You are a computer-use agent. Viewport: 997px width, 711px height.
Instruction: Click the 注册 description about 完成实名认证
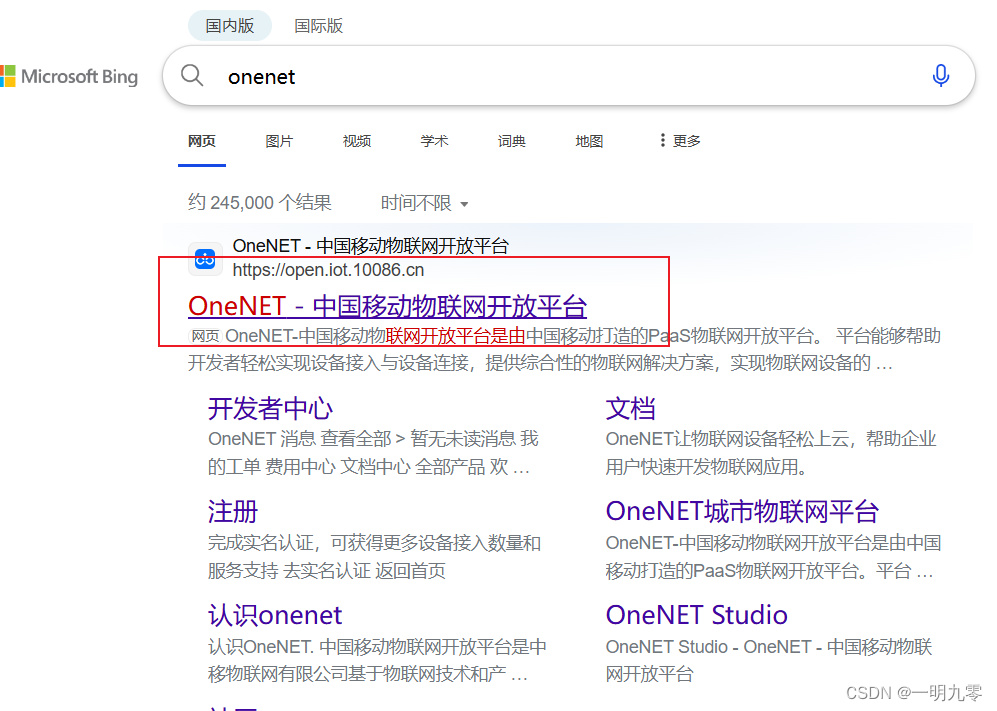375,556
